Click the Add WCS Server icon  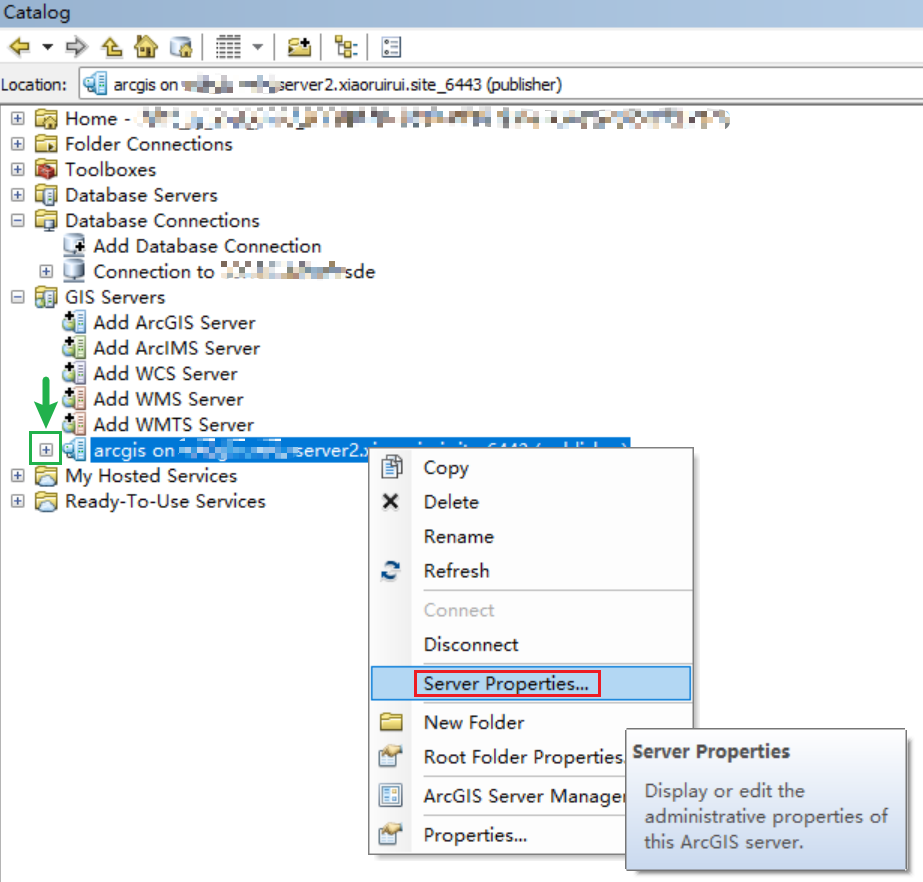click(74, 373)
